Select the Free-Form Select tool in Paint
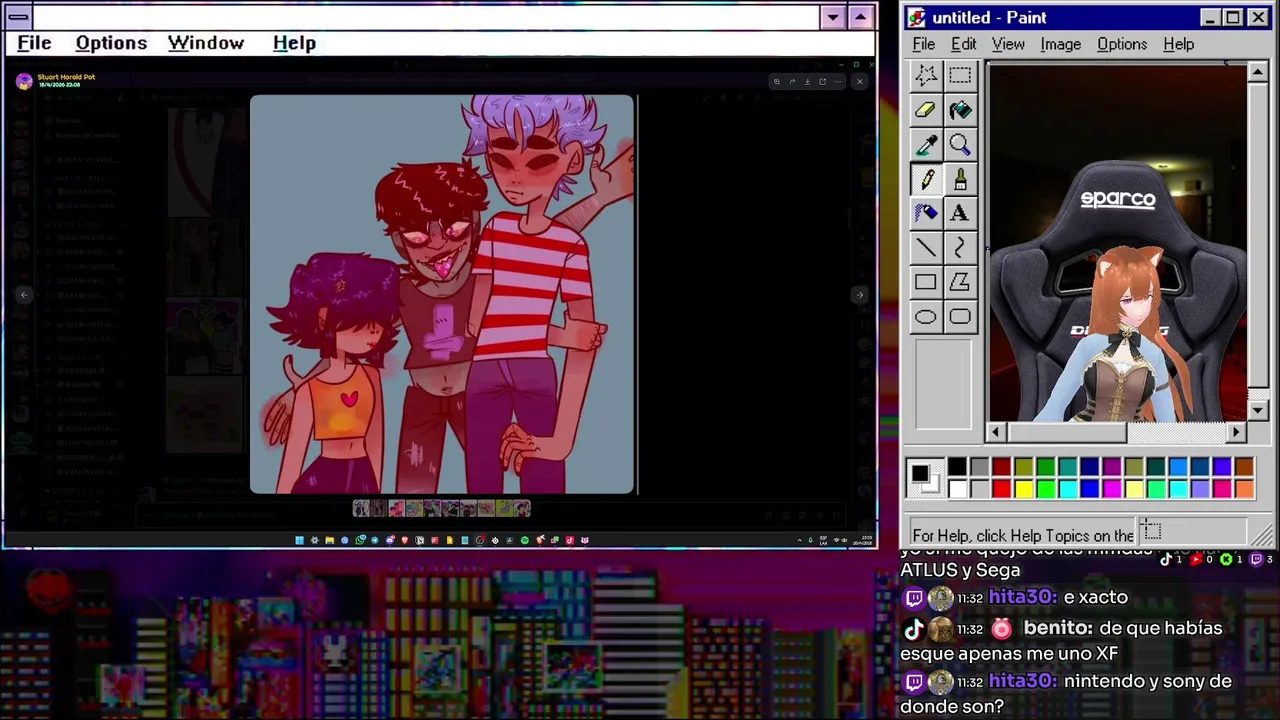The height and width of the screenshot is (720, 1280). pyautogui.click(x=926, y=76)
